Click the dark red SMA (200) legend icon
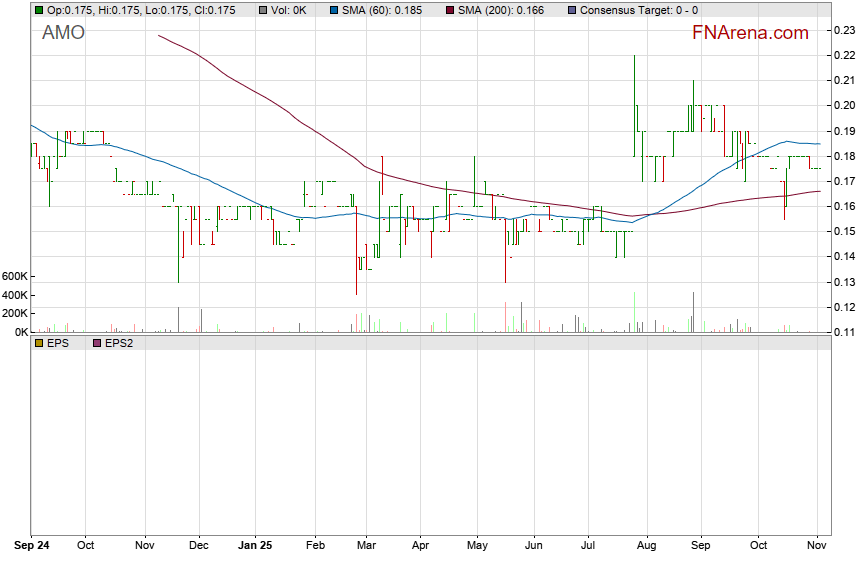This screenshot has height=566, width=859. [x=448, y=10]
